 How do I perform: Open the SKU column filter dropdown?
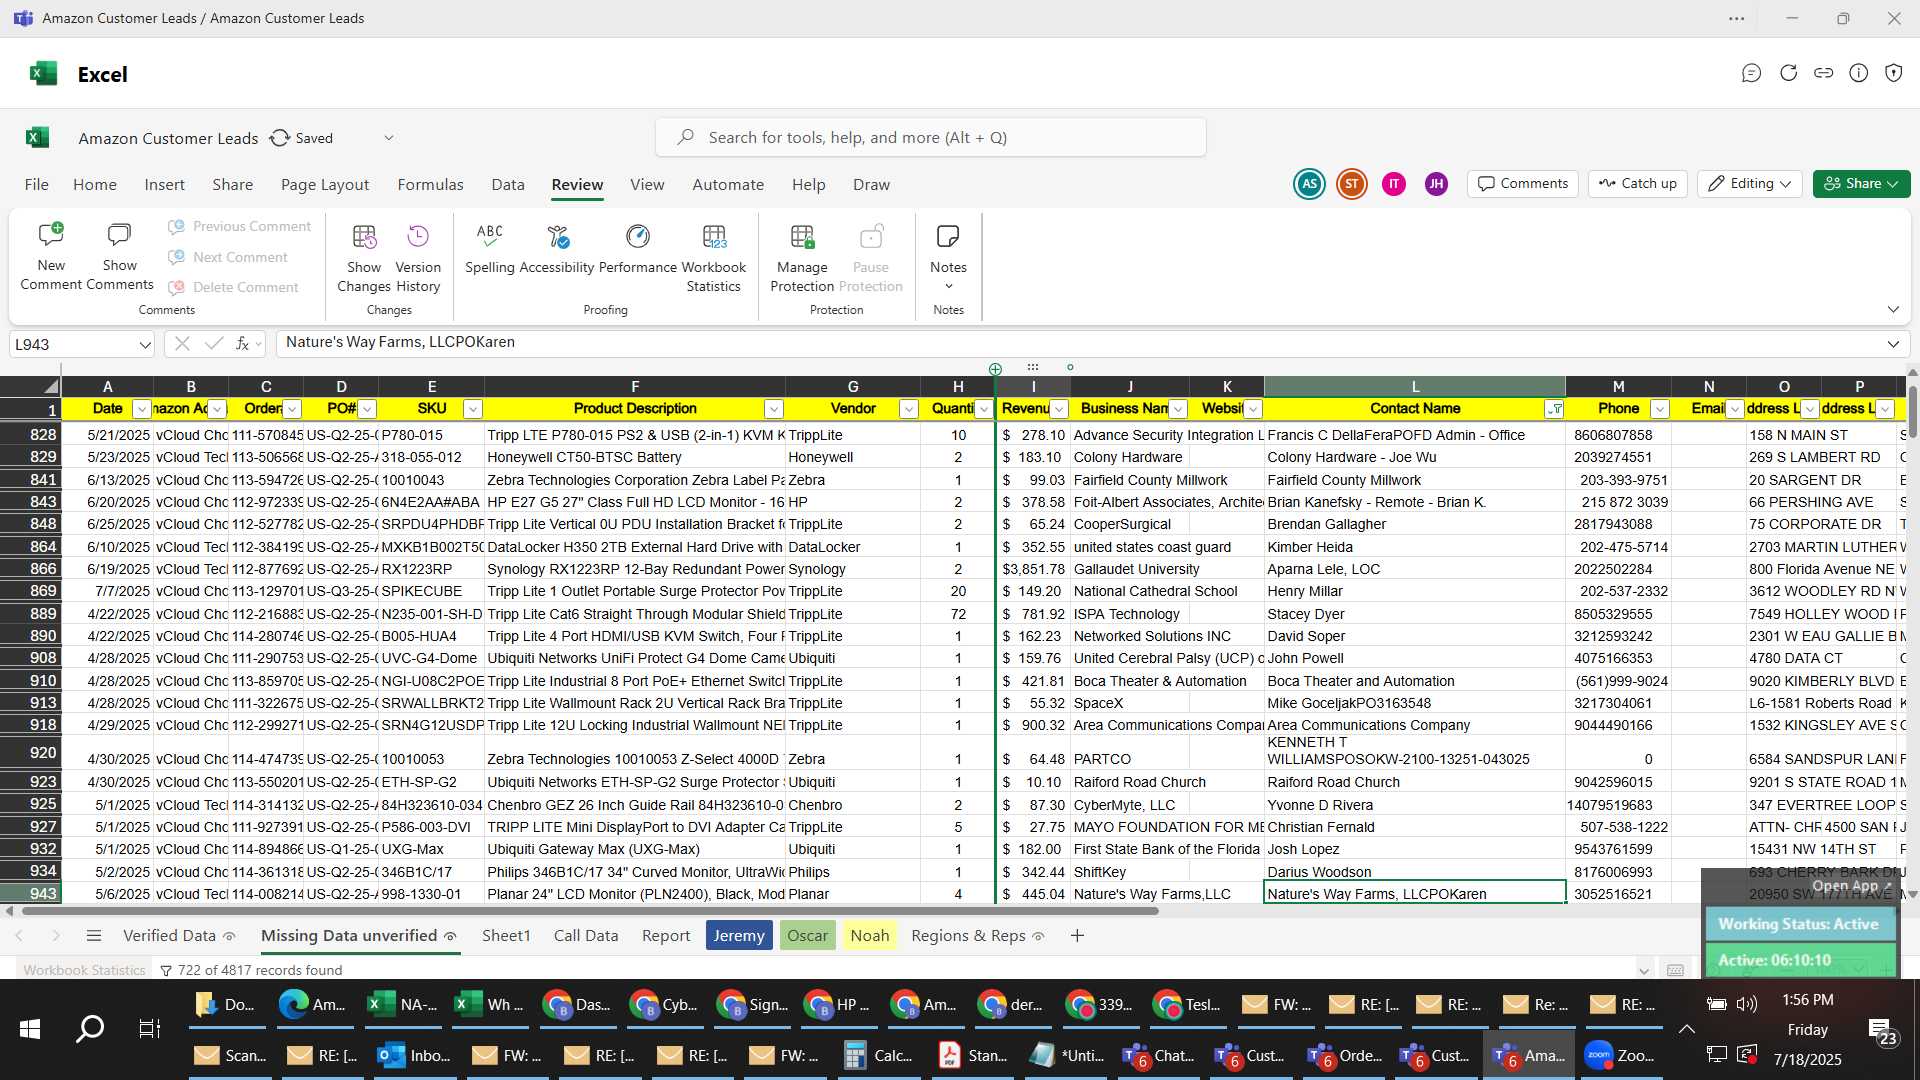coord(473,409)
